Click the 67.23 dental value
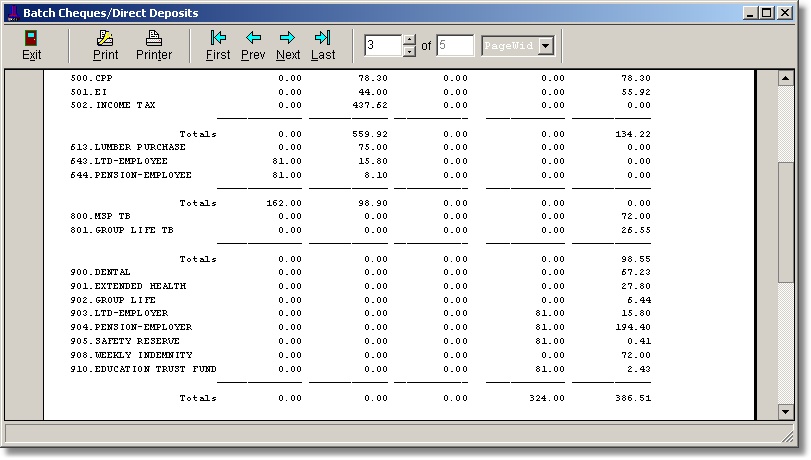811x460 pixels. (x=636, y=272)
